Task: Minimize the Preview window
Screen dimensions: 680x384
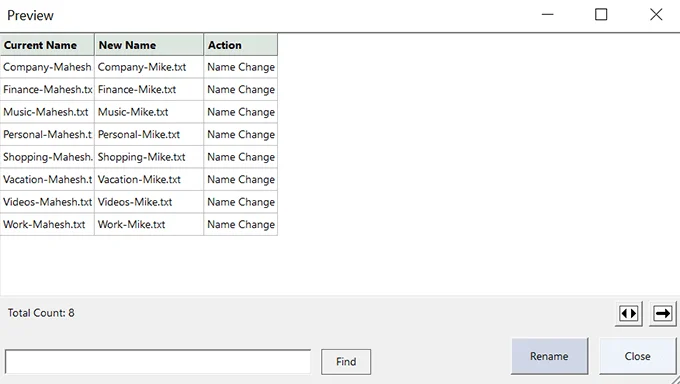Action: point(548,15)
